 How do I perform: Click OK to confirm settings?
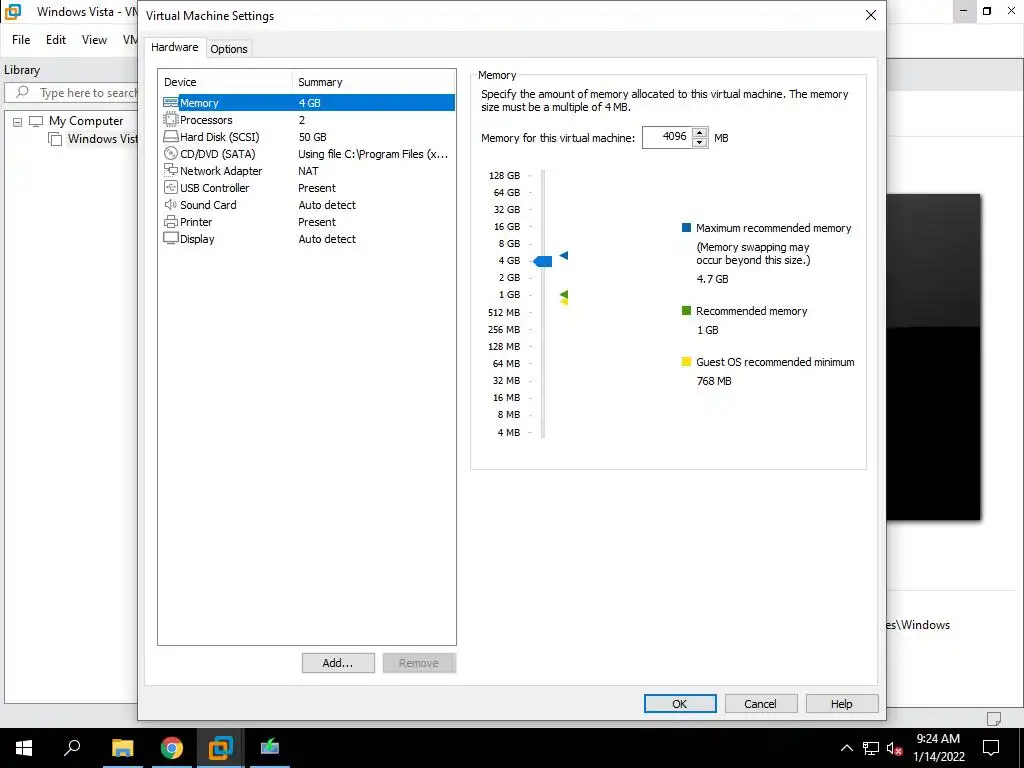680,703
